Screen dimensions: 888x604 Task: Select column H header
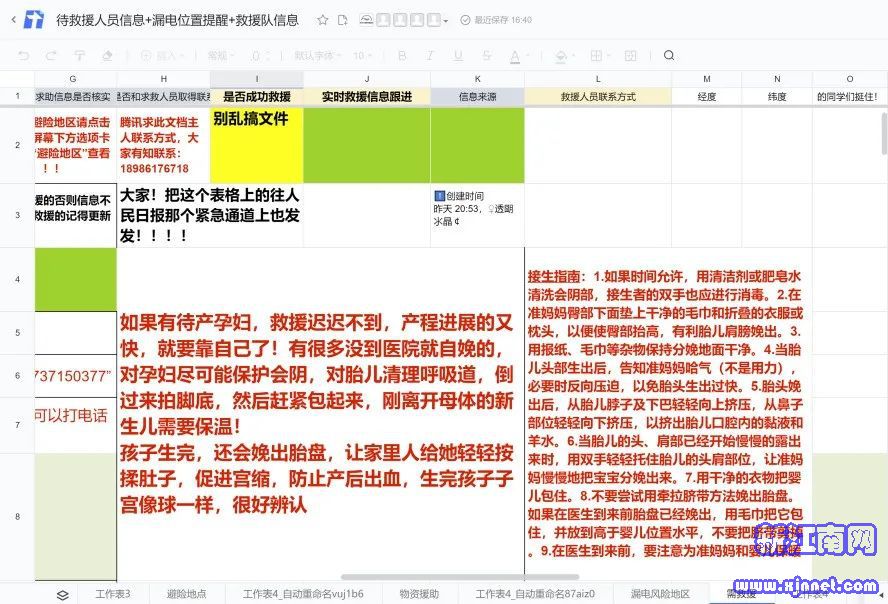(164, 79)
